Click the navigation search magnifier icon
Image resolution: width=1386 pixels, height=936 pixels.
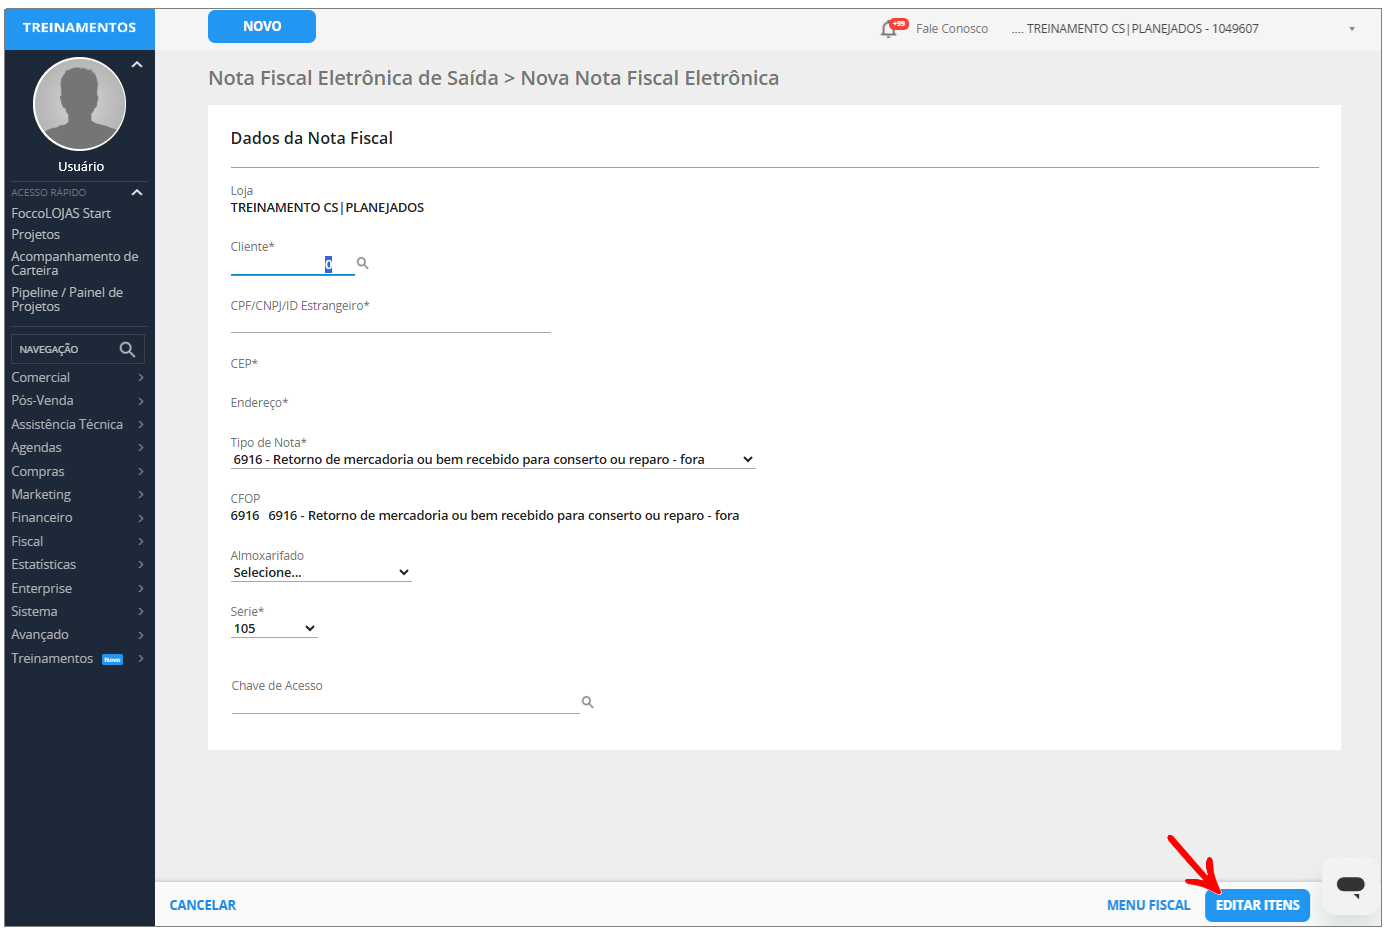click(127, 349)
